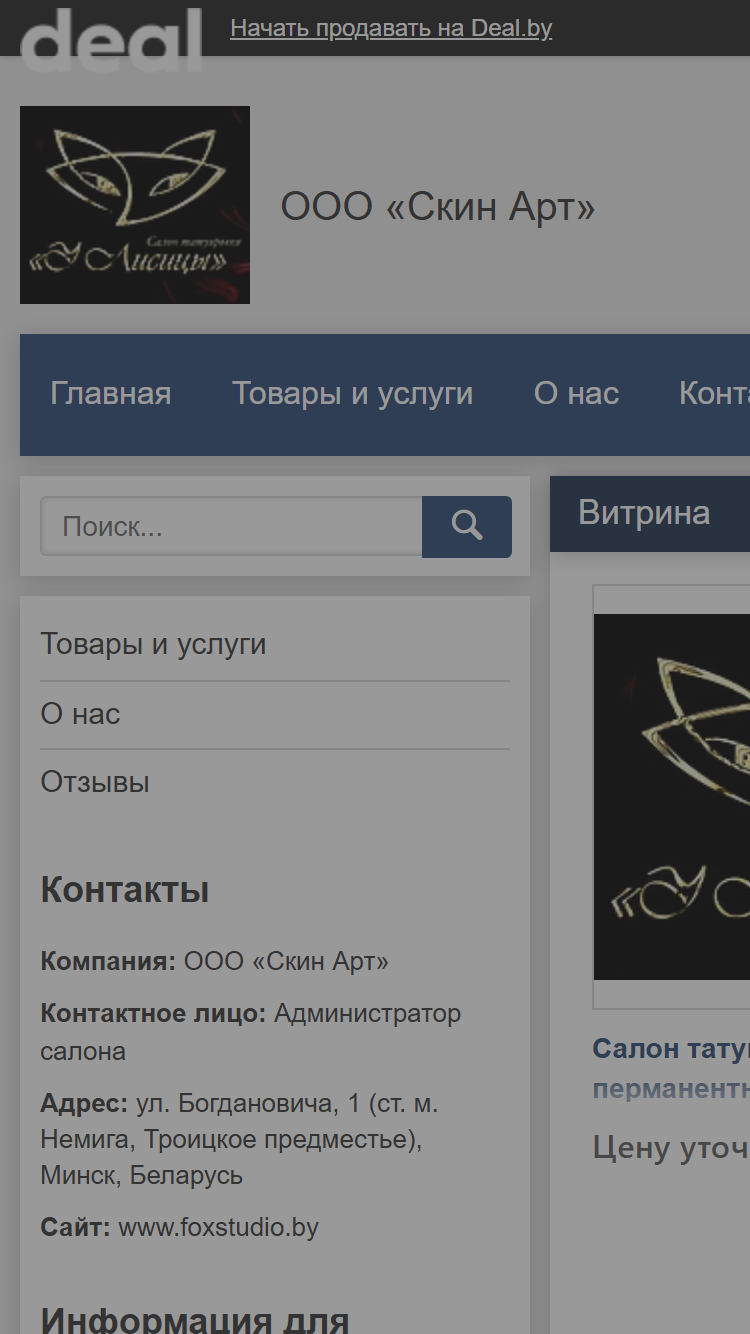Click the magnifier search button

point(467,527)
